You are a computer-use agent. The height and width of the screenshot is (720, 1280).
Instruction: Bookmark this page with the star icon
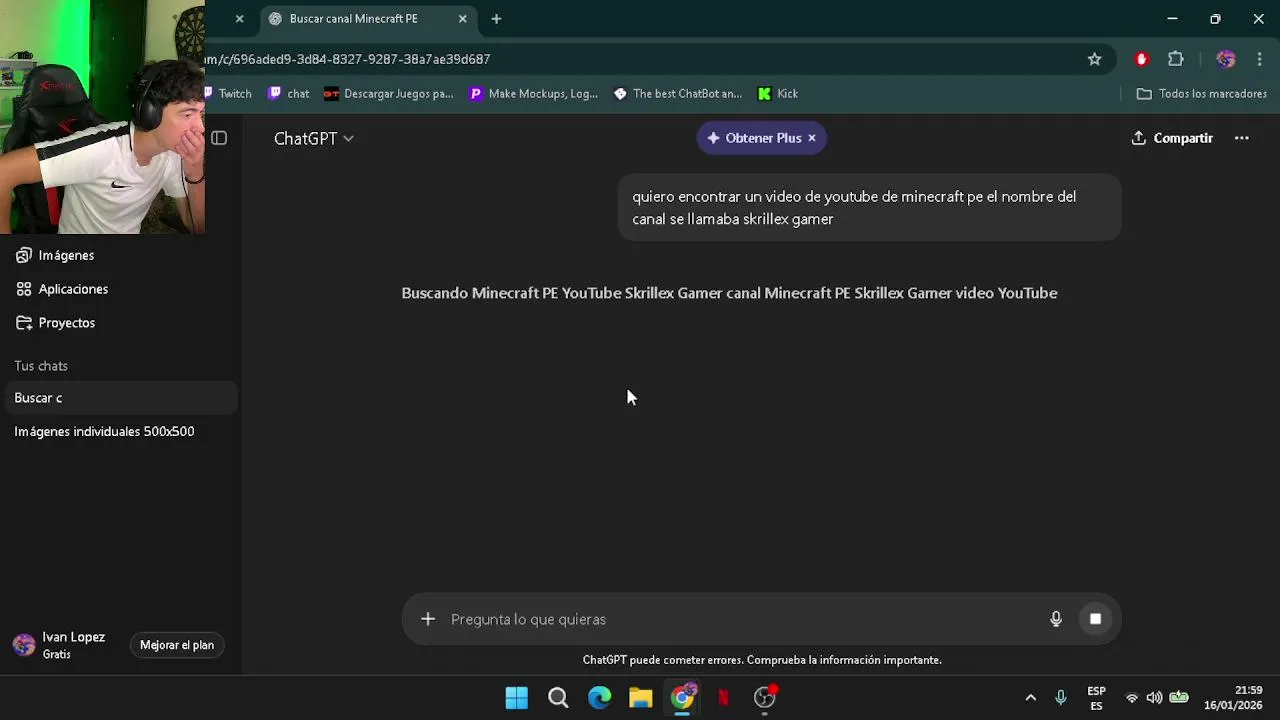1095,59
